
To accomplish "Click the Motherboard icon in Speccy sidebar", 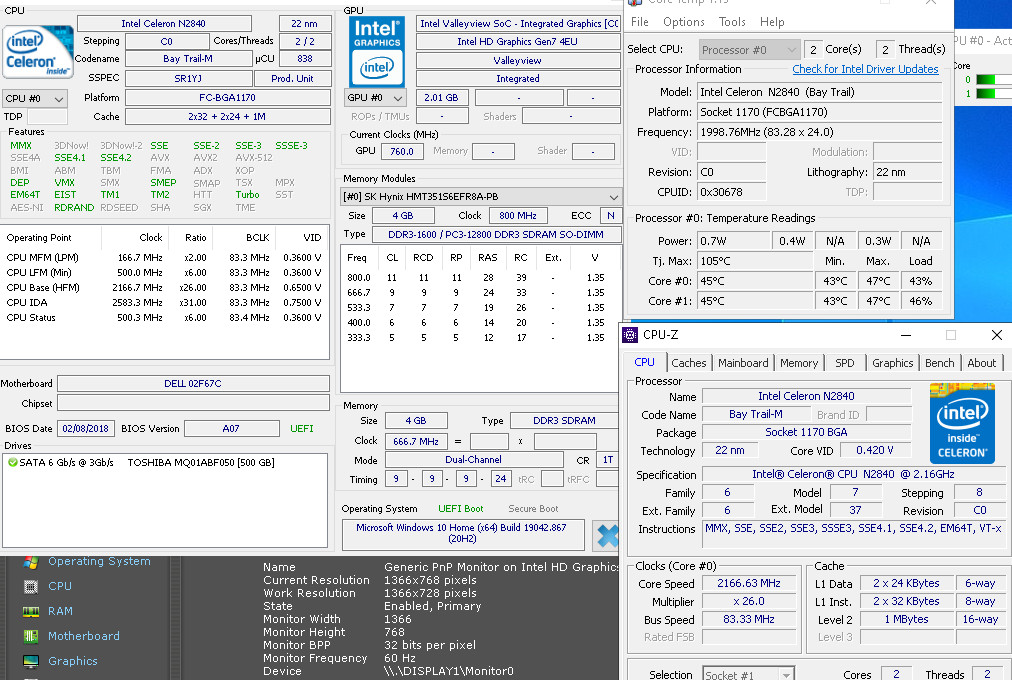I will 30,636.
